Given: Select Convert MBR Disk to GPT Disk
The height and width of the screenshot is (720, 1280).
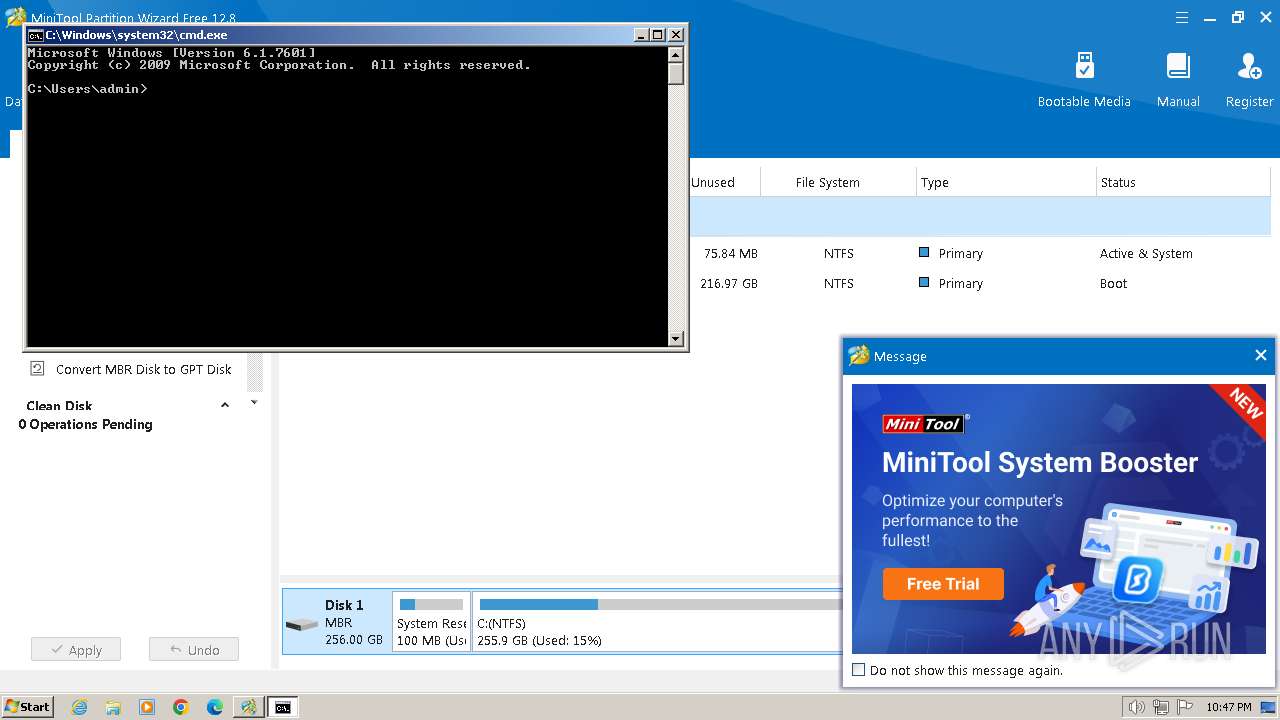Looking at the screenshot, I should (x=144, y=369).
